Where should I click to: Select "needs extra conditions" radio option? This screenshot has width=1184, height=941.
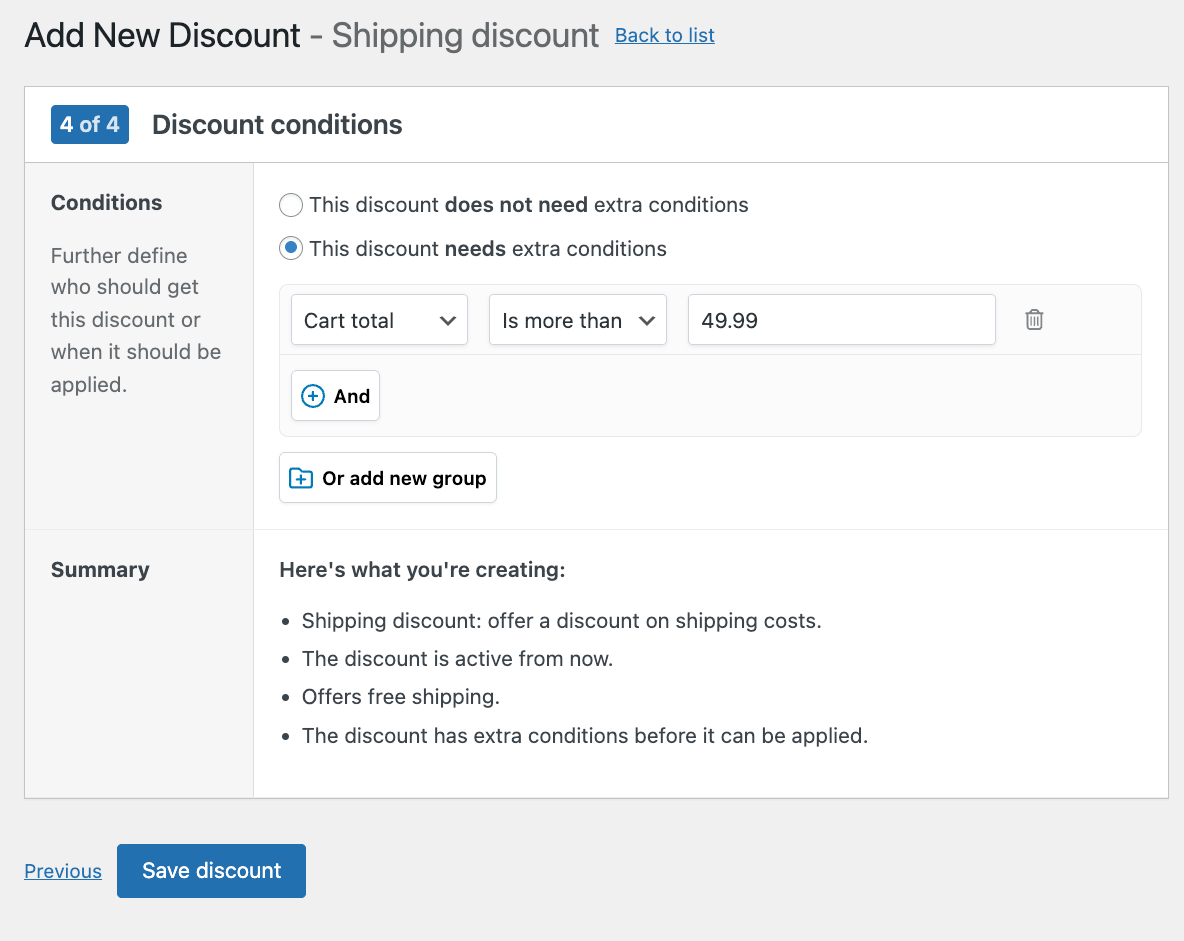(x=291, y=249)
